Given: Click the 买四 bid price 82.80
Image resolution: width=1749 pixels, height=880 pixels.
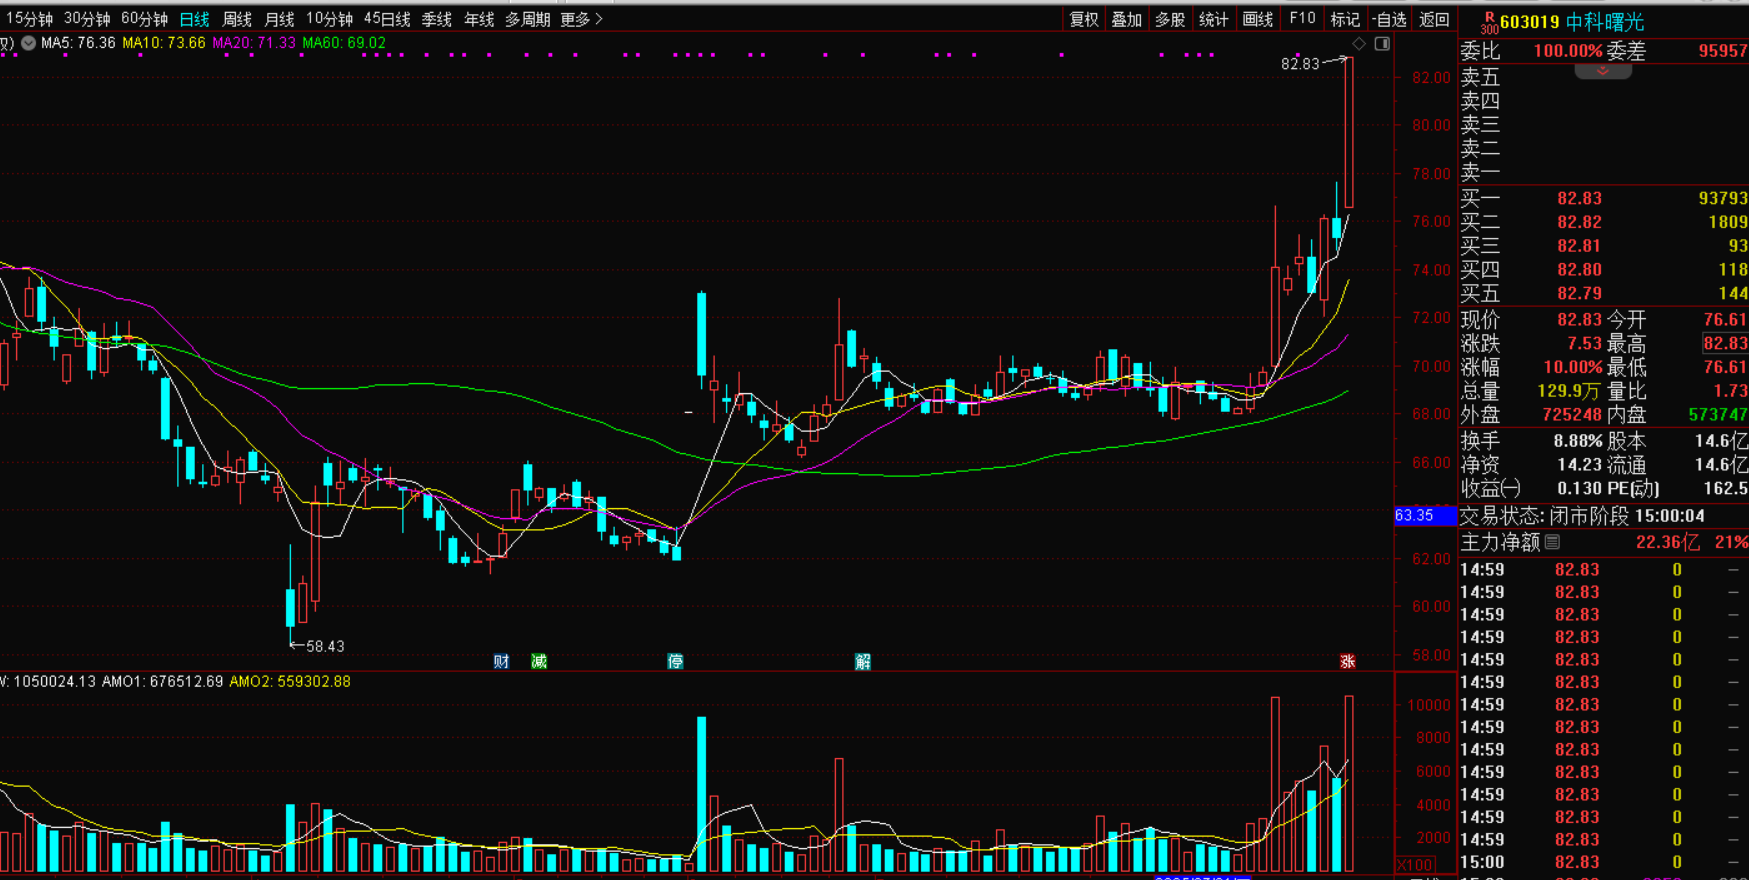Looking at the screenshot, I should coord(1579,270).
